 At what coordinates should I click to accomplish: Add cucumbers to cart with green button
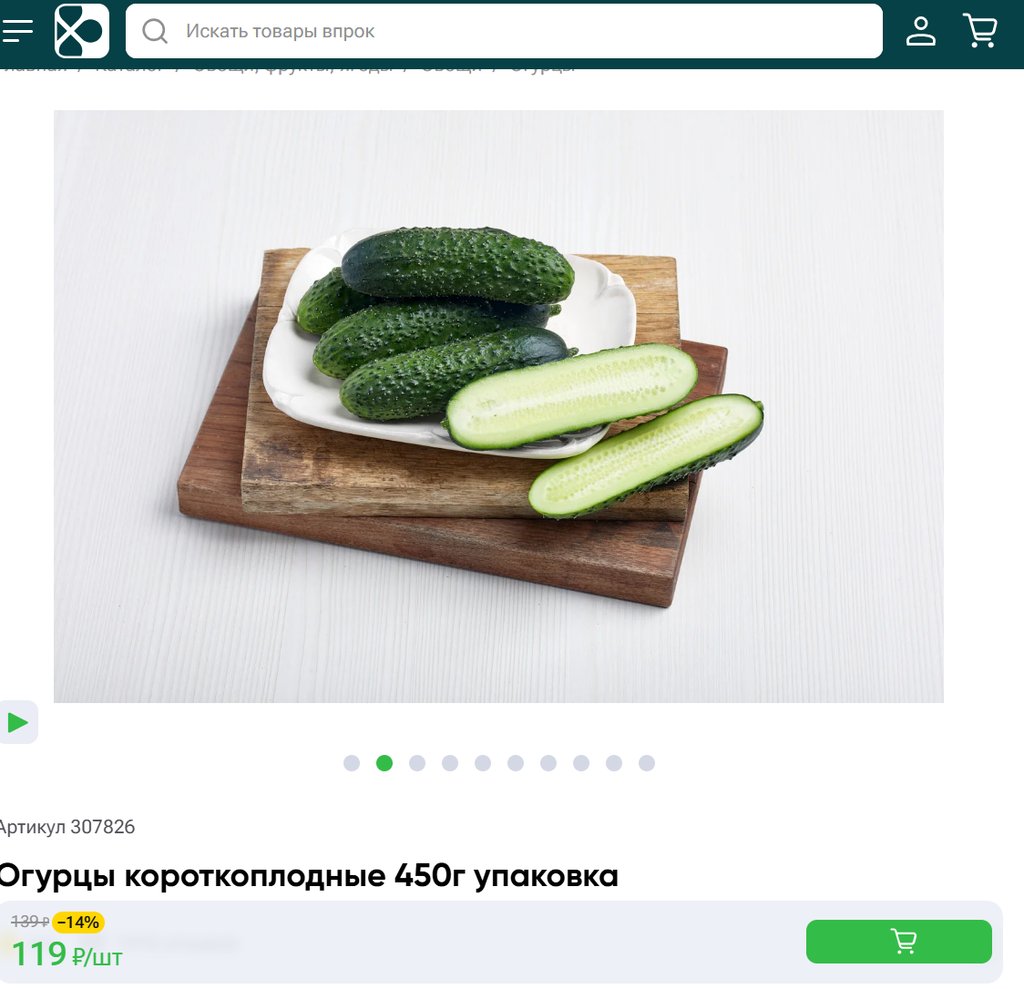[x=899, y=941]
